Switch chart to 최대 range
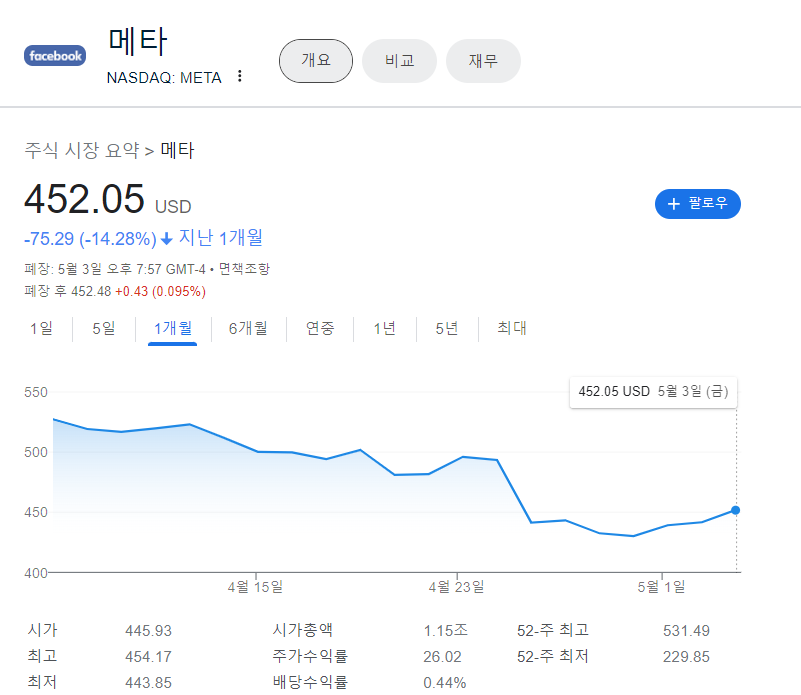This screenshot has height=695, width=801. [x=512, y=328]
